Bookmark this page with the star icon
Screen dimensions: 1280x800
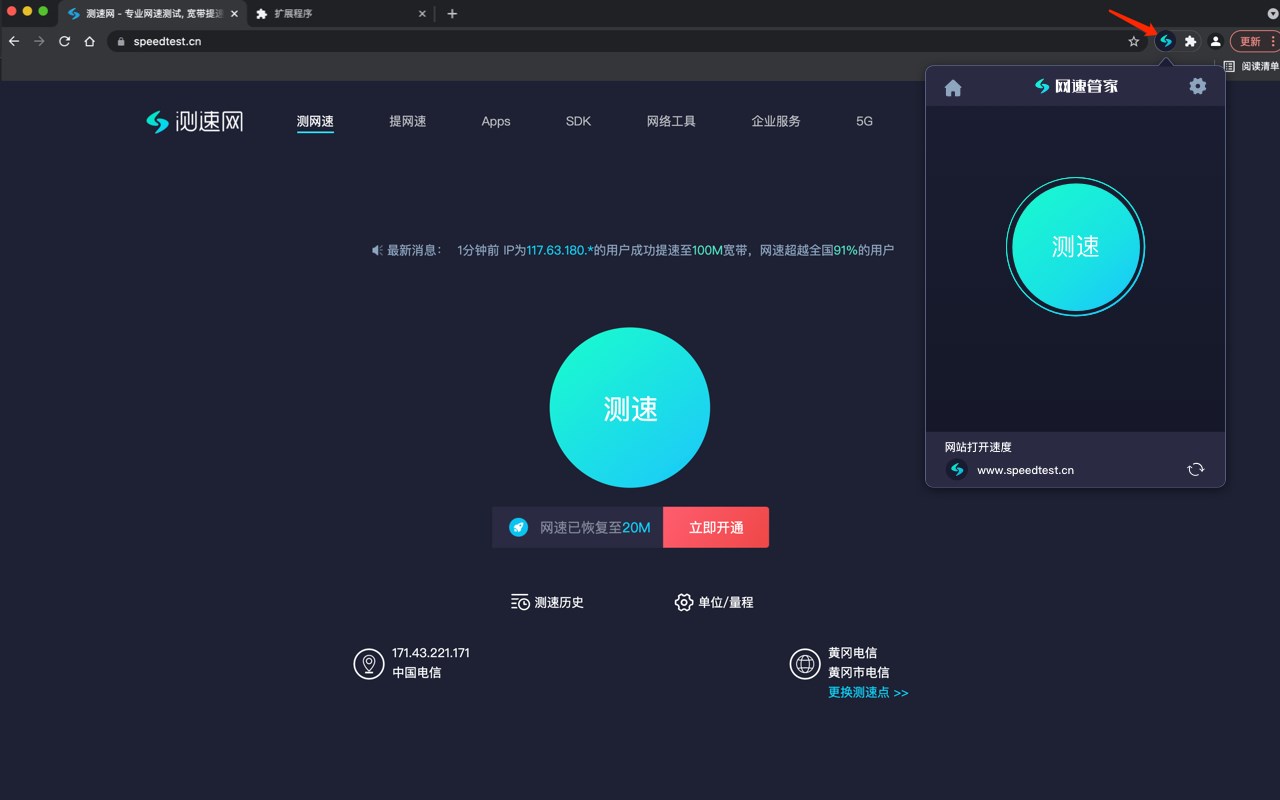(x=1133, y=41)
